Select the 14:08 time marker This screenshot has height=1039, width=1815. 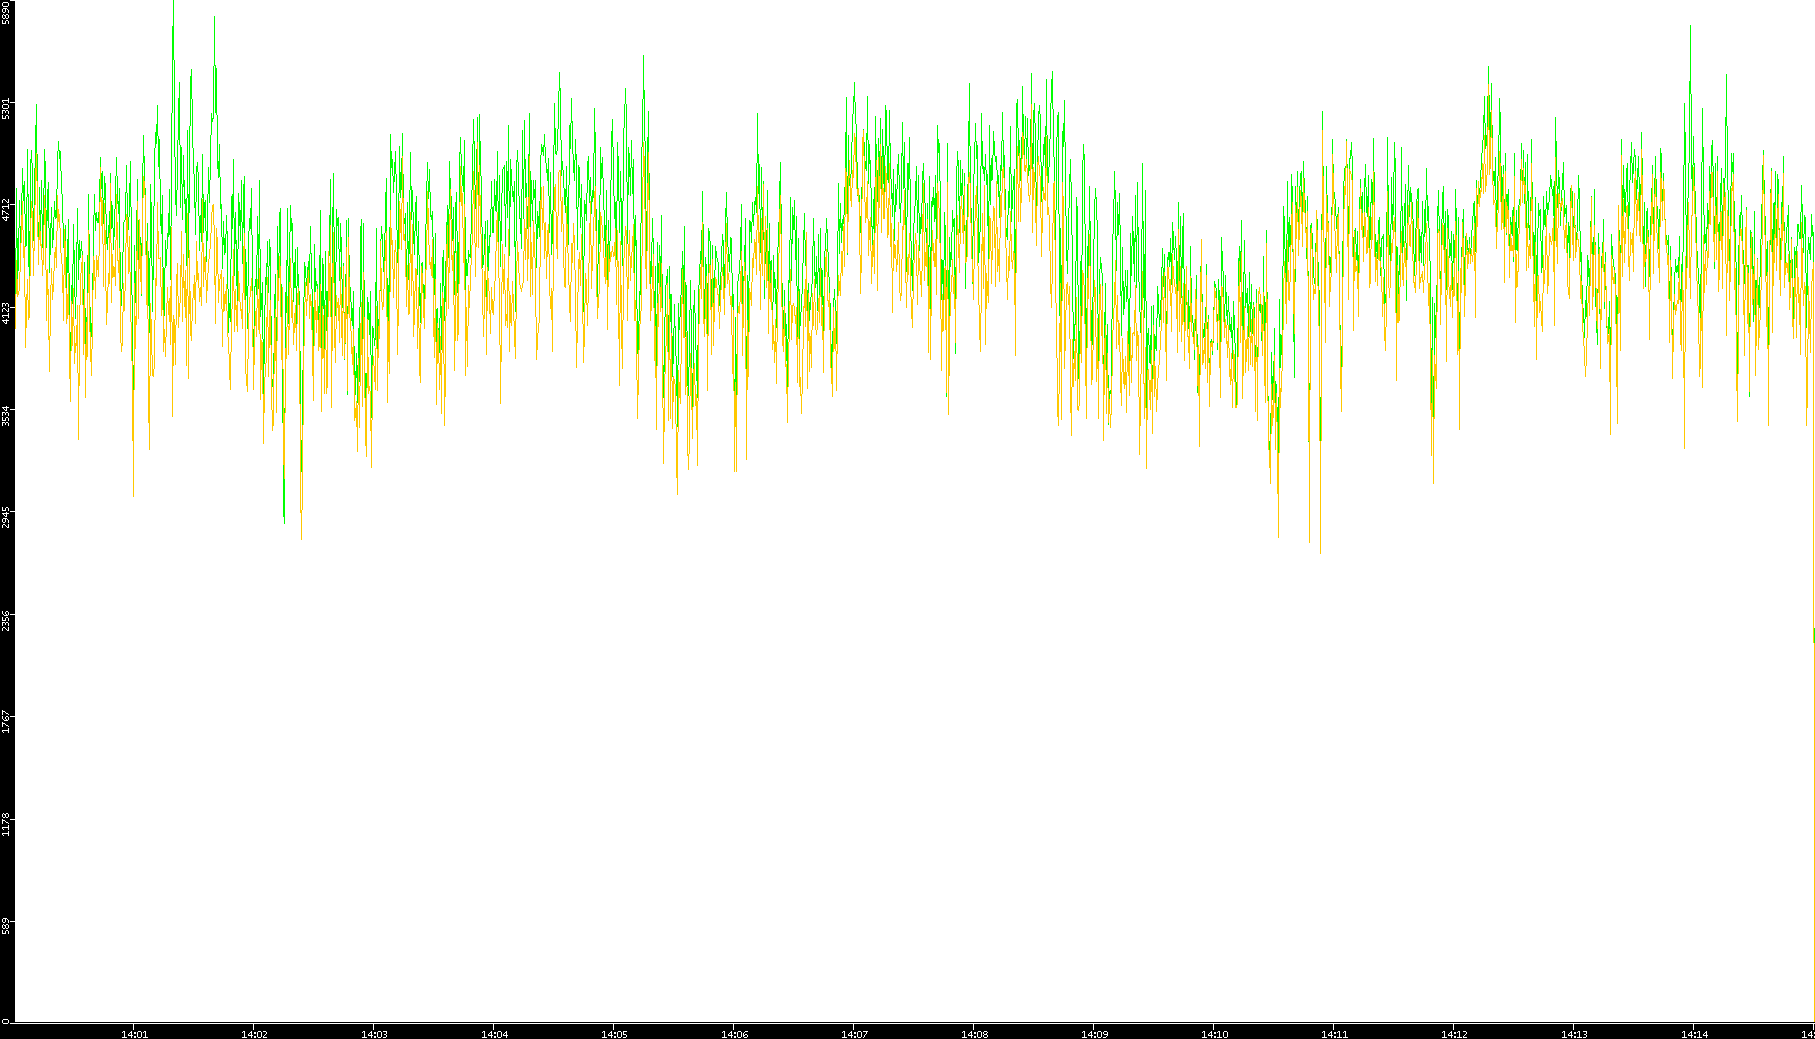coord(974,1034)
